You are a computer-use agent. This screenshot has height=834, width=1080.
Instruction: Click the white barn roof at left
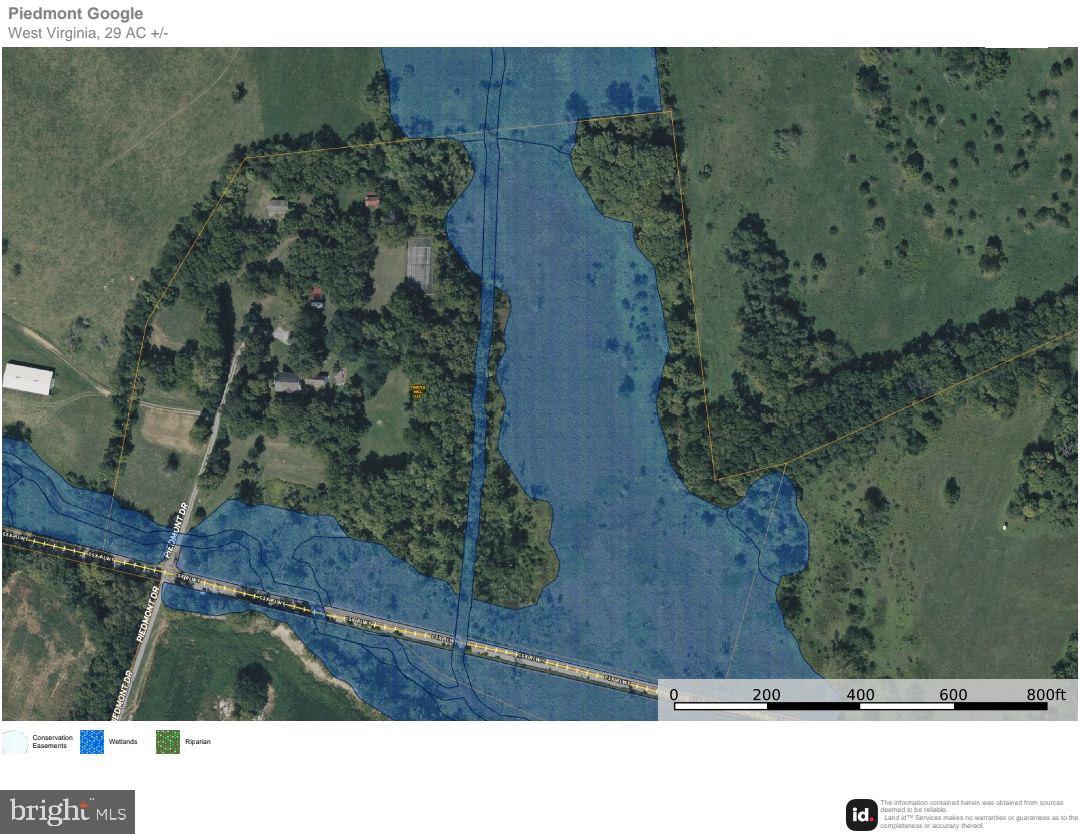click(x=28, y=378)
